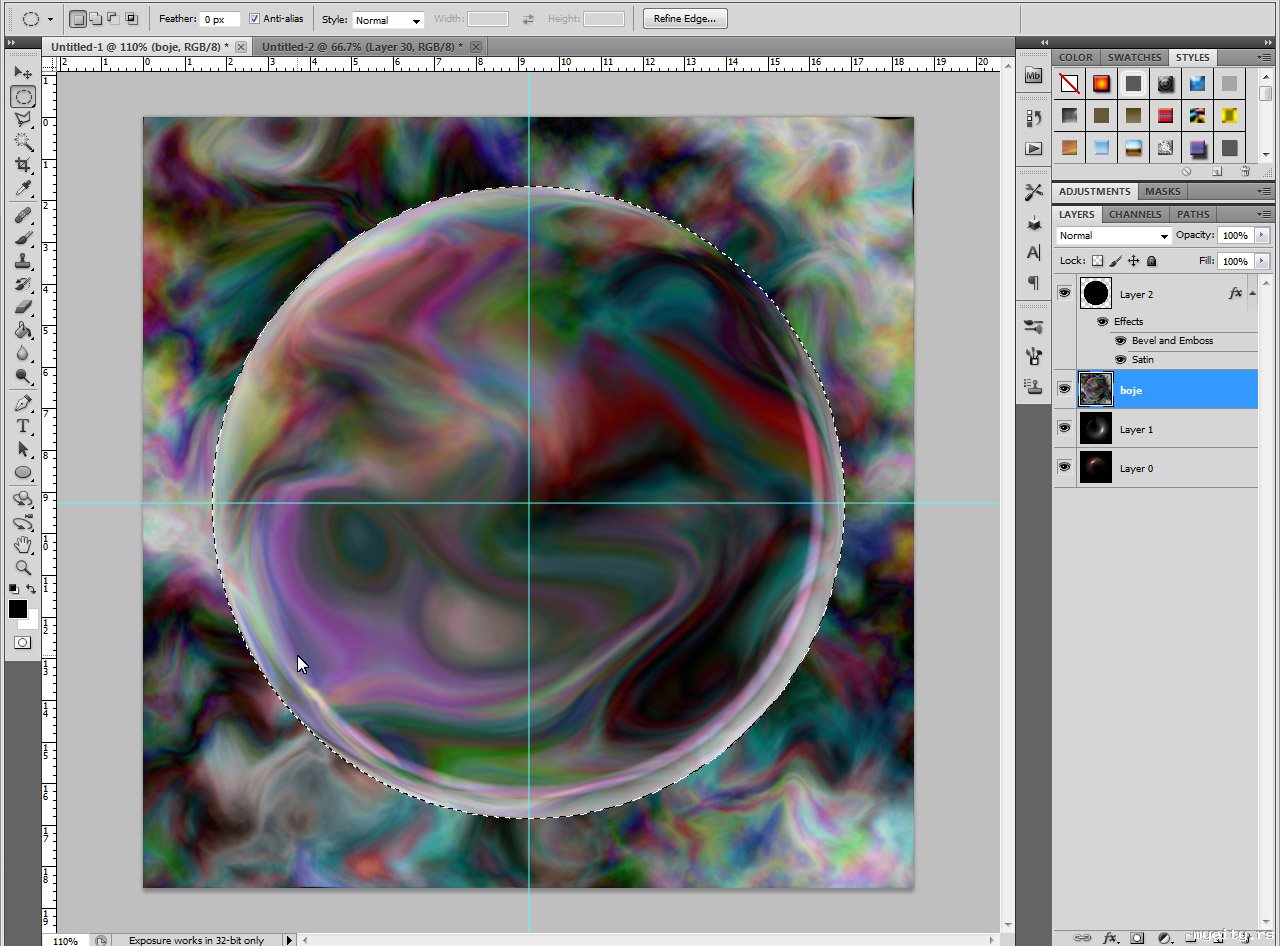Screen dimensions: 1280x946
Task: Select the 3D Rotate tool
Action: pyautogui.click(x=23, y=499)
